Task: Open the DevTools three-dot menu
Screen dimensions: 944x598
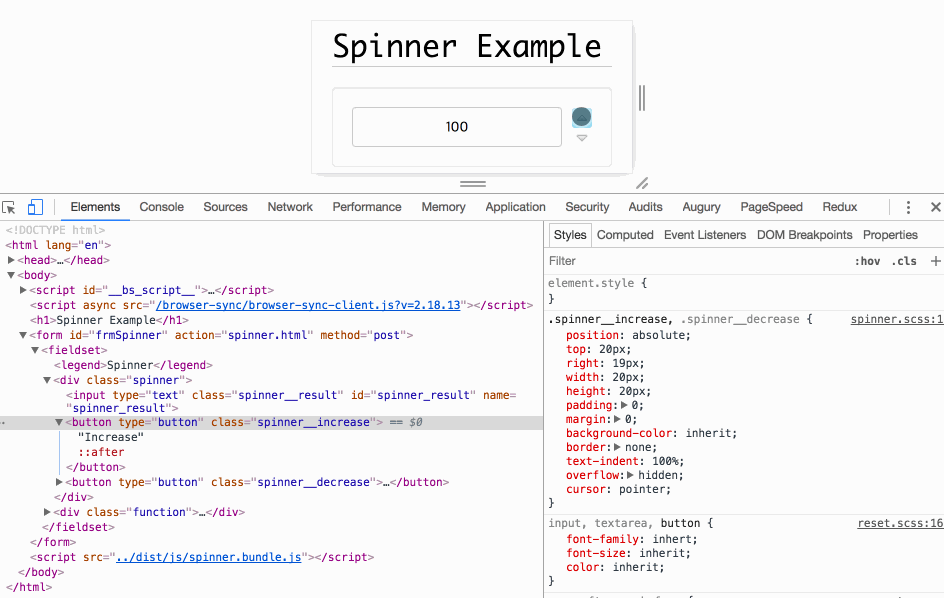Action: click(908, 207)
